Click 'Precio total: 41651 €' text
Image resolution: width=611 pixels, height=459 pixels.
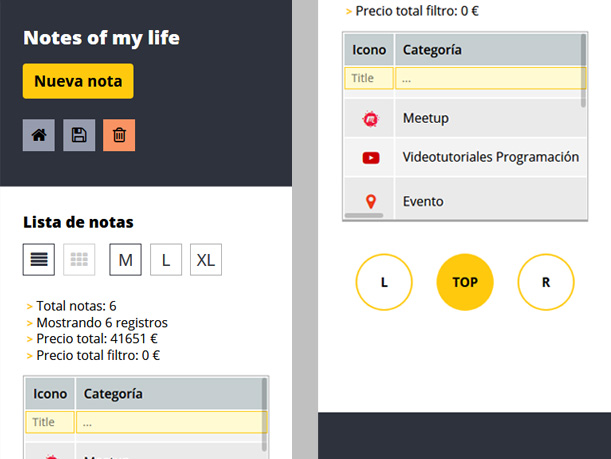click(x=97, y=339)
